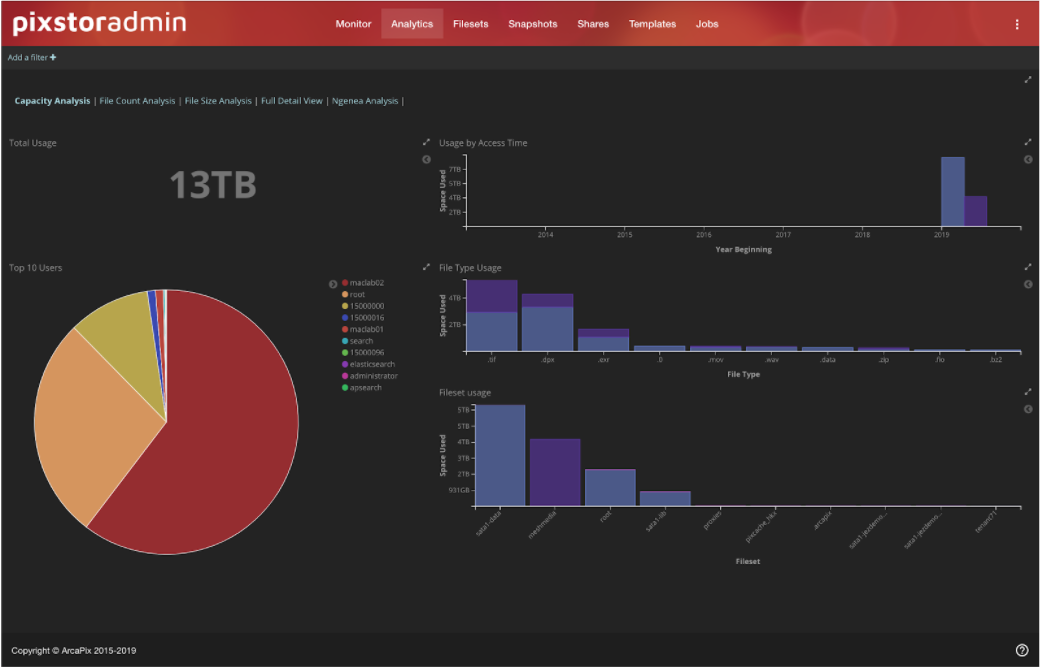
Task: Toggle the maclab02 entry in the legend
Action: click(x=366, y=283)
